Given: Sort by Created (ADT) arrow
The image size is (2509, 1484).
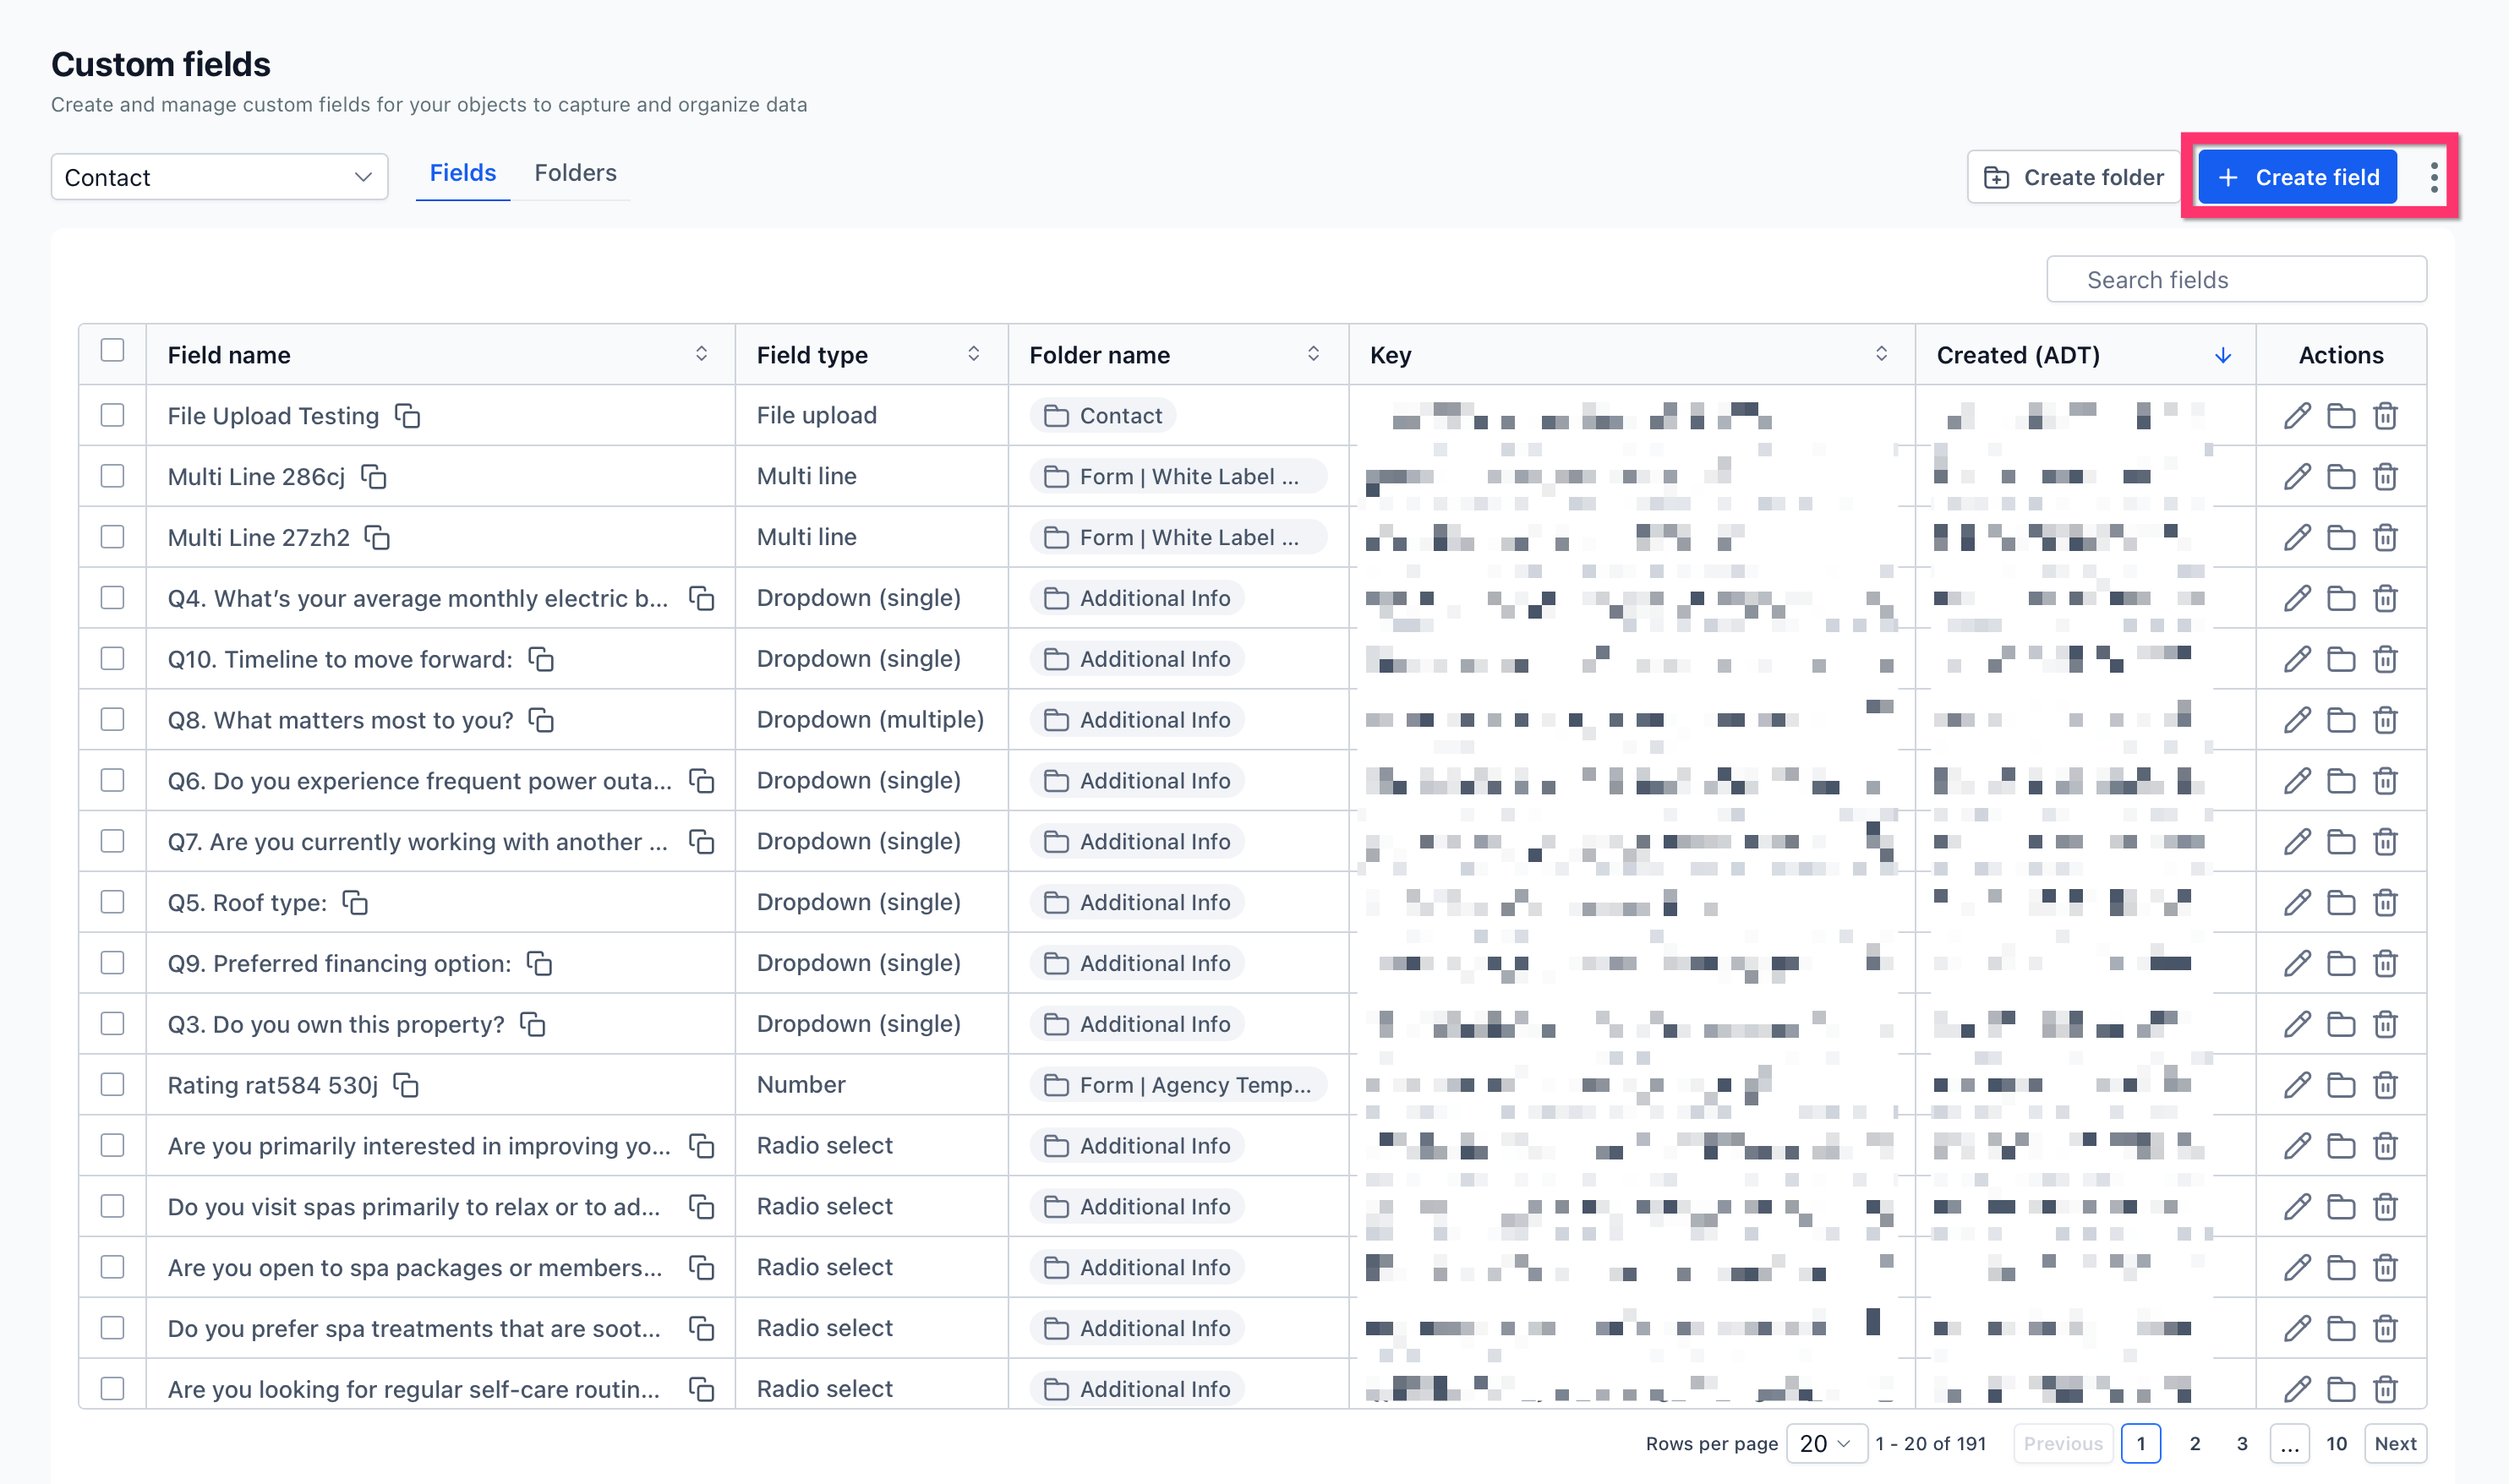Looking at the screenshot, I should (x=2222, y=355).
